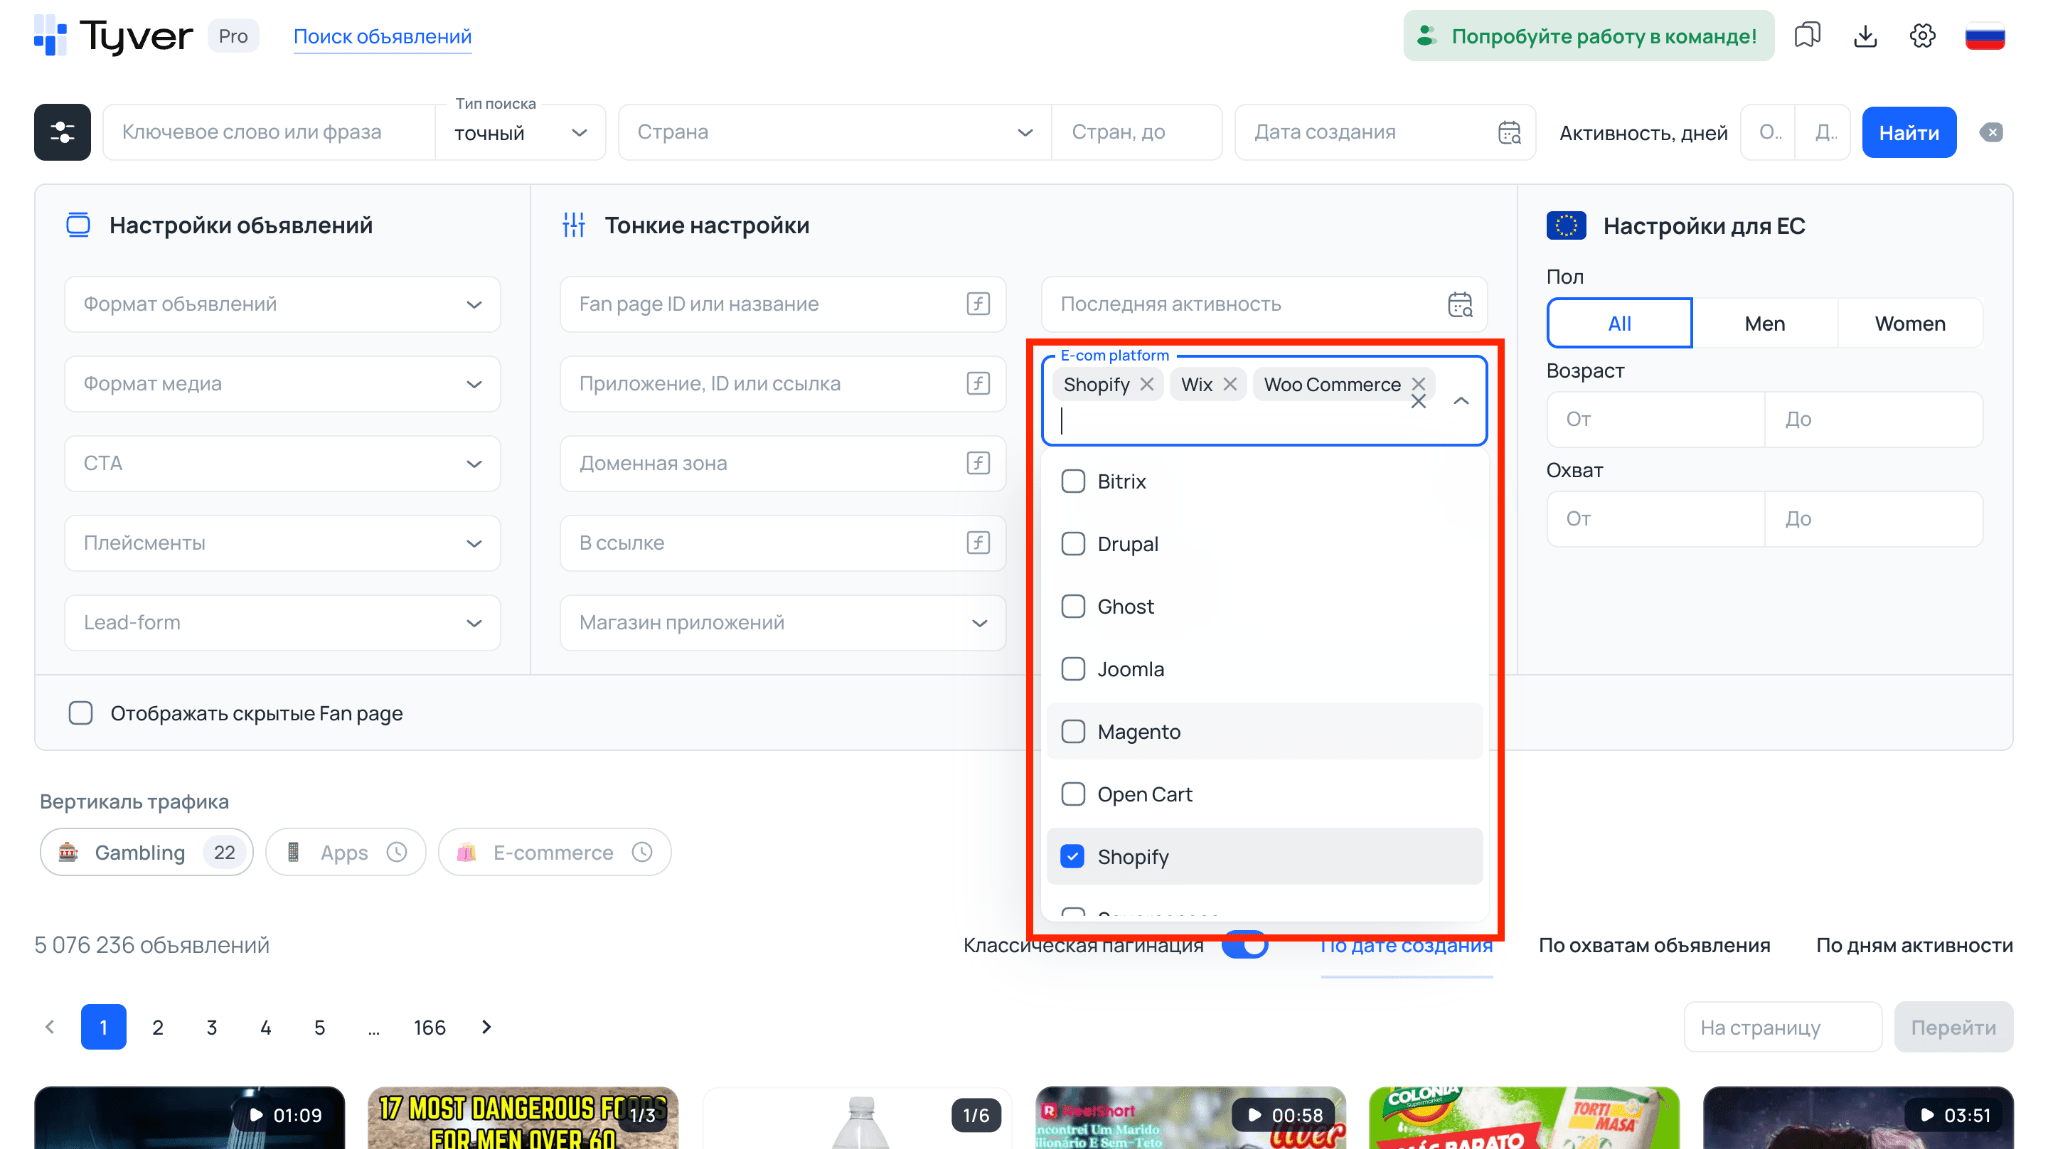The width and height of the screenshot is (2048, 1149).
Task: Sort По дням активности
Action: coord(1914,945)
